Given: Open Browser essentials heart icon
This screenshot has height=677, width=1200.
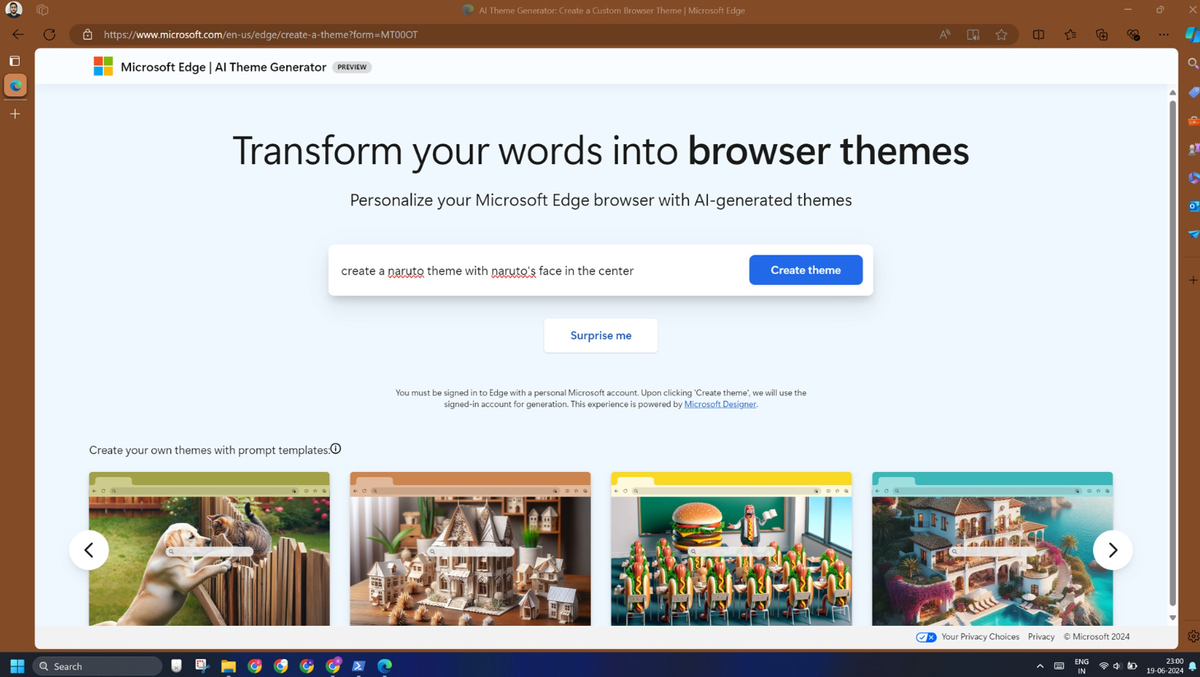Looking at the screenshot, I should (1133, 34).
